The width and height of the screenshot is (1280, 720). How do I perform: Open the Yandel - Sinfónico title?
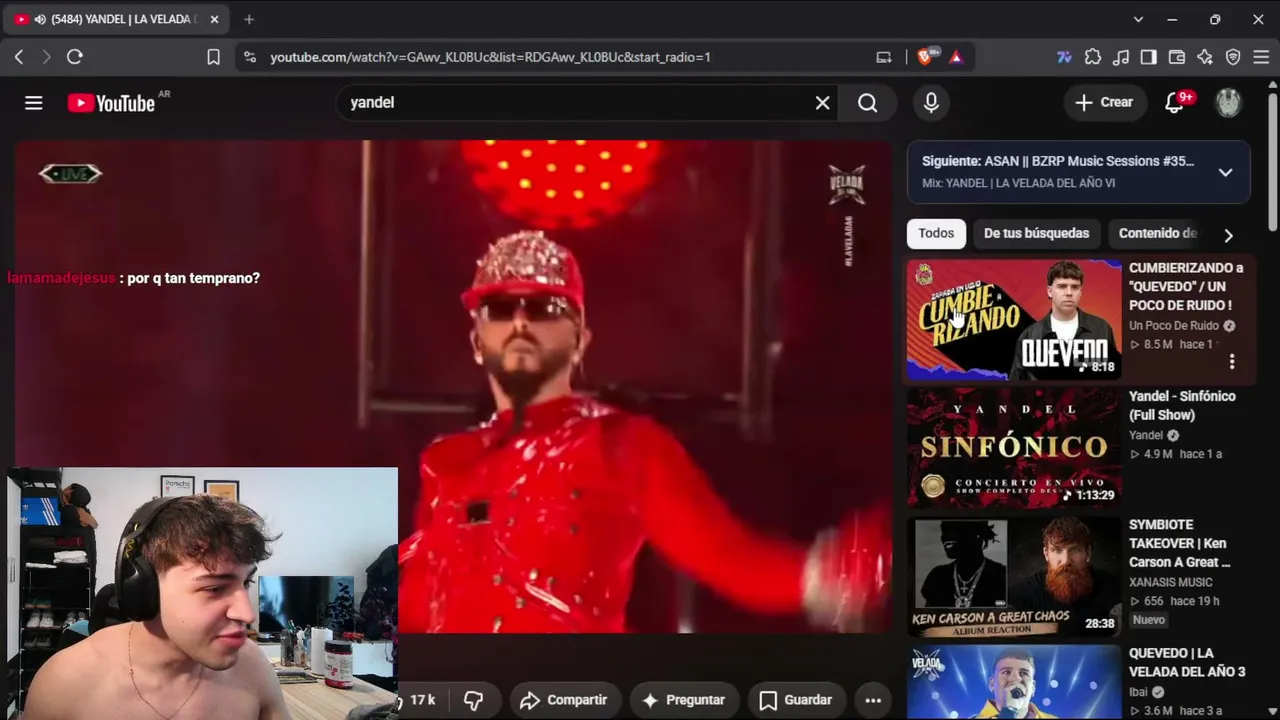1182,405
